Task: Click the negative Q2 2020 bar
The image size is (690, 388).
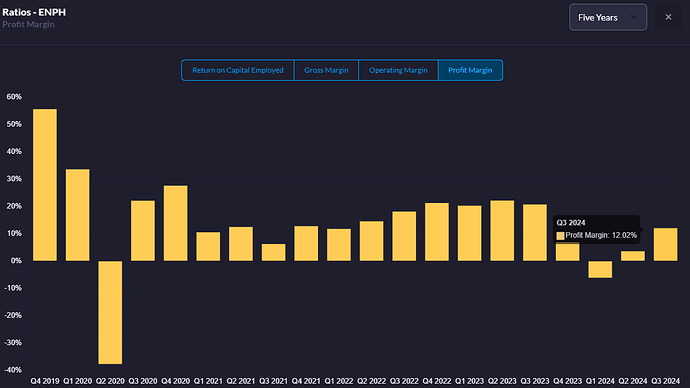Action: click(110, 312)
